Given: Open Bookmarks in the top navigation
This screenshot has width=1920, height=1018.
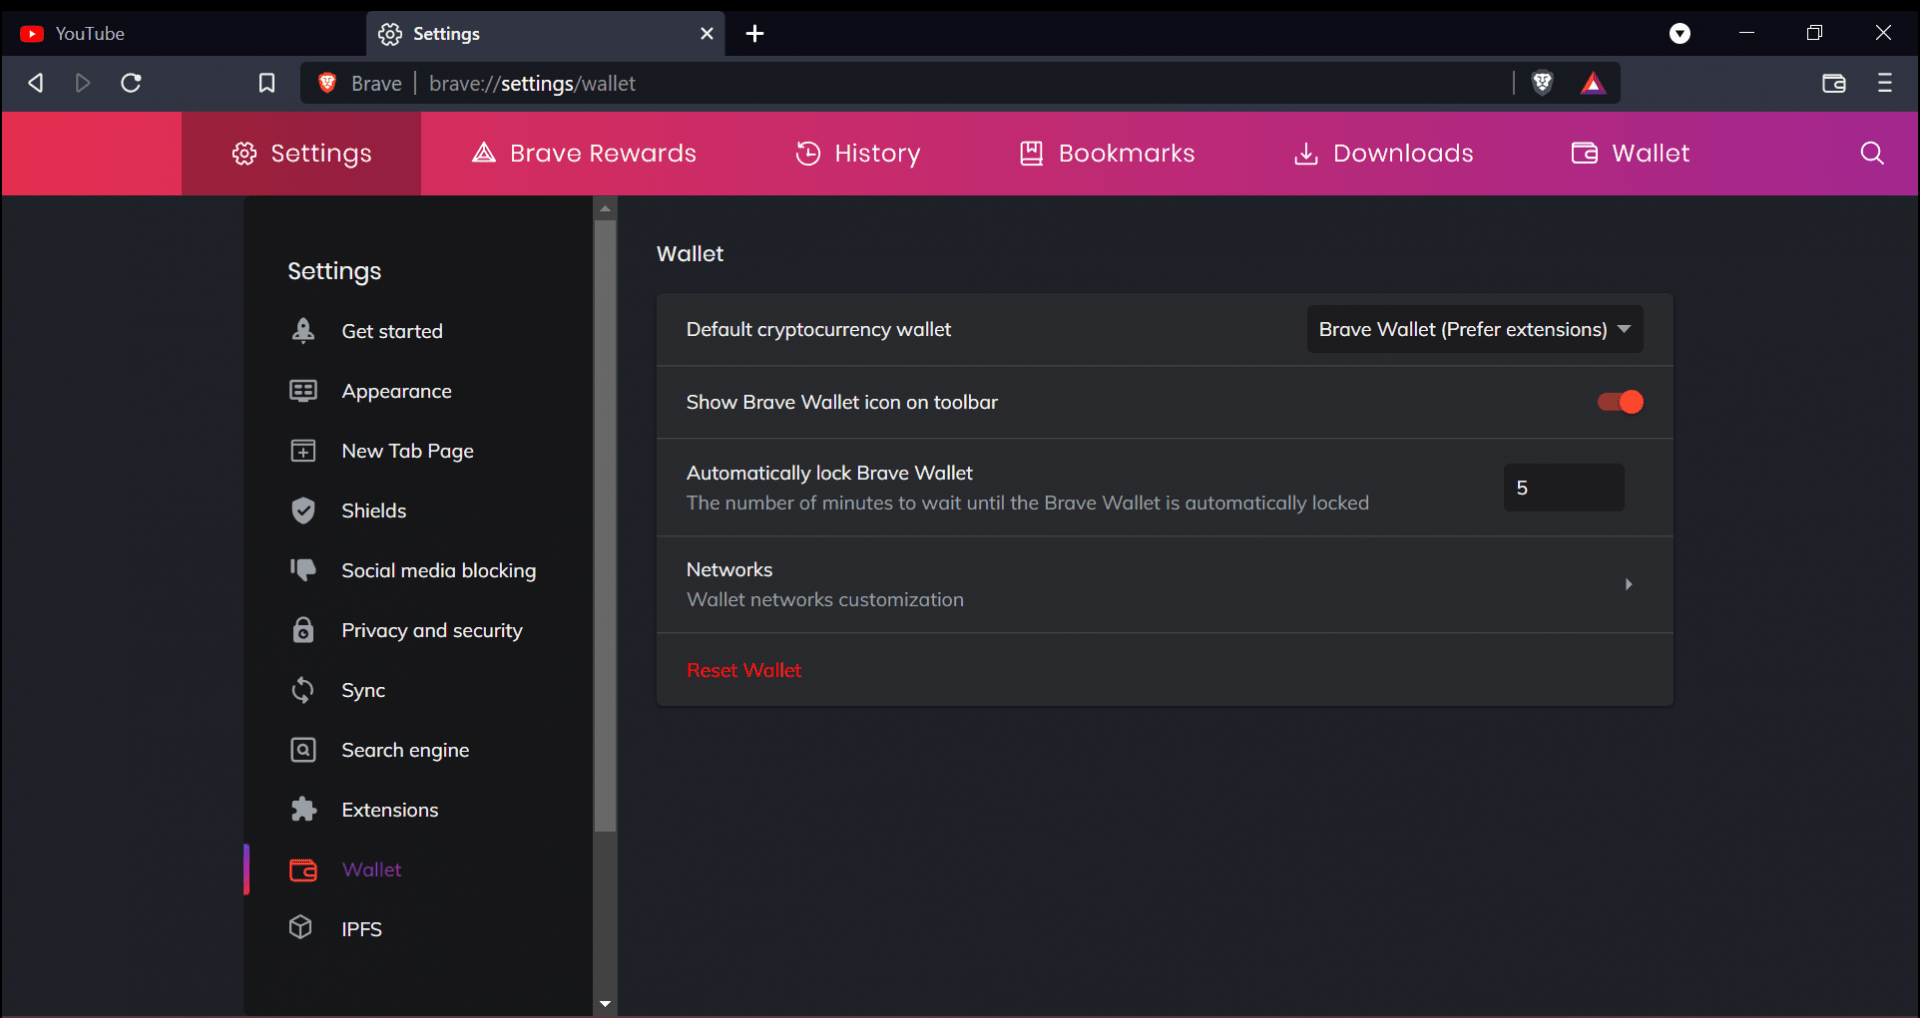Looking at the screenshot, I should pyautogui.click(x=1107, y=153).
